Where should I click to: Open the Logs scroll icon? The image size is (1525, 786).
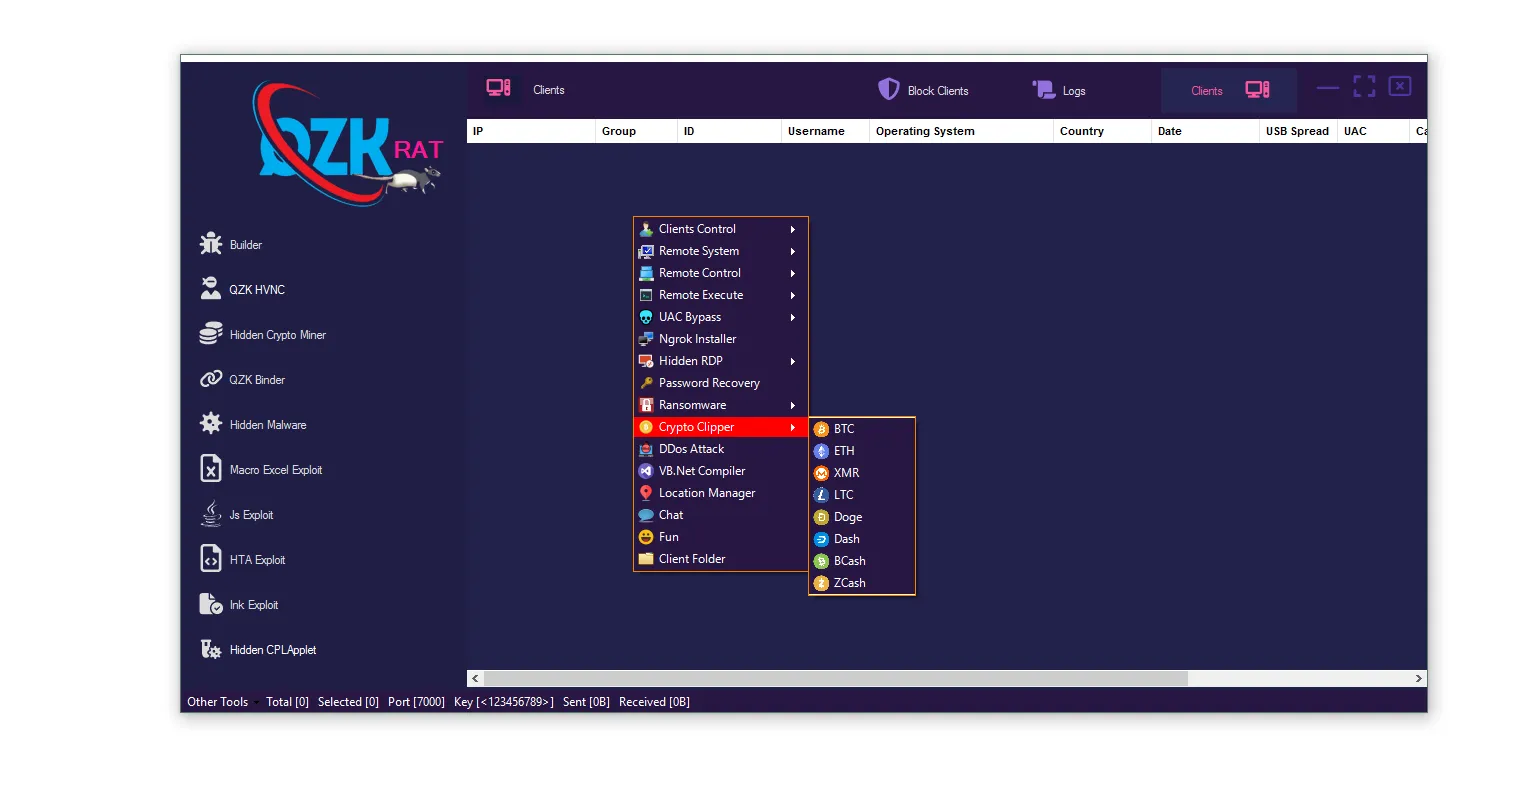(1044, 90)
